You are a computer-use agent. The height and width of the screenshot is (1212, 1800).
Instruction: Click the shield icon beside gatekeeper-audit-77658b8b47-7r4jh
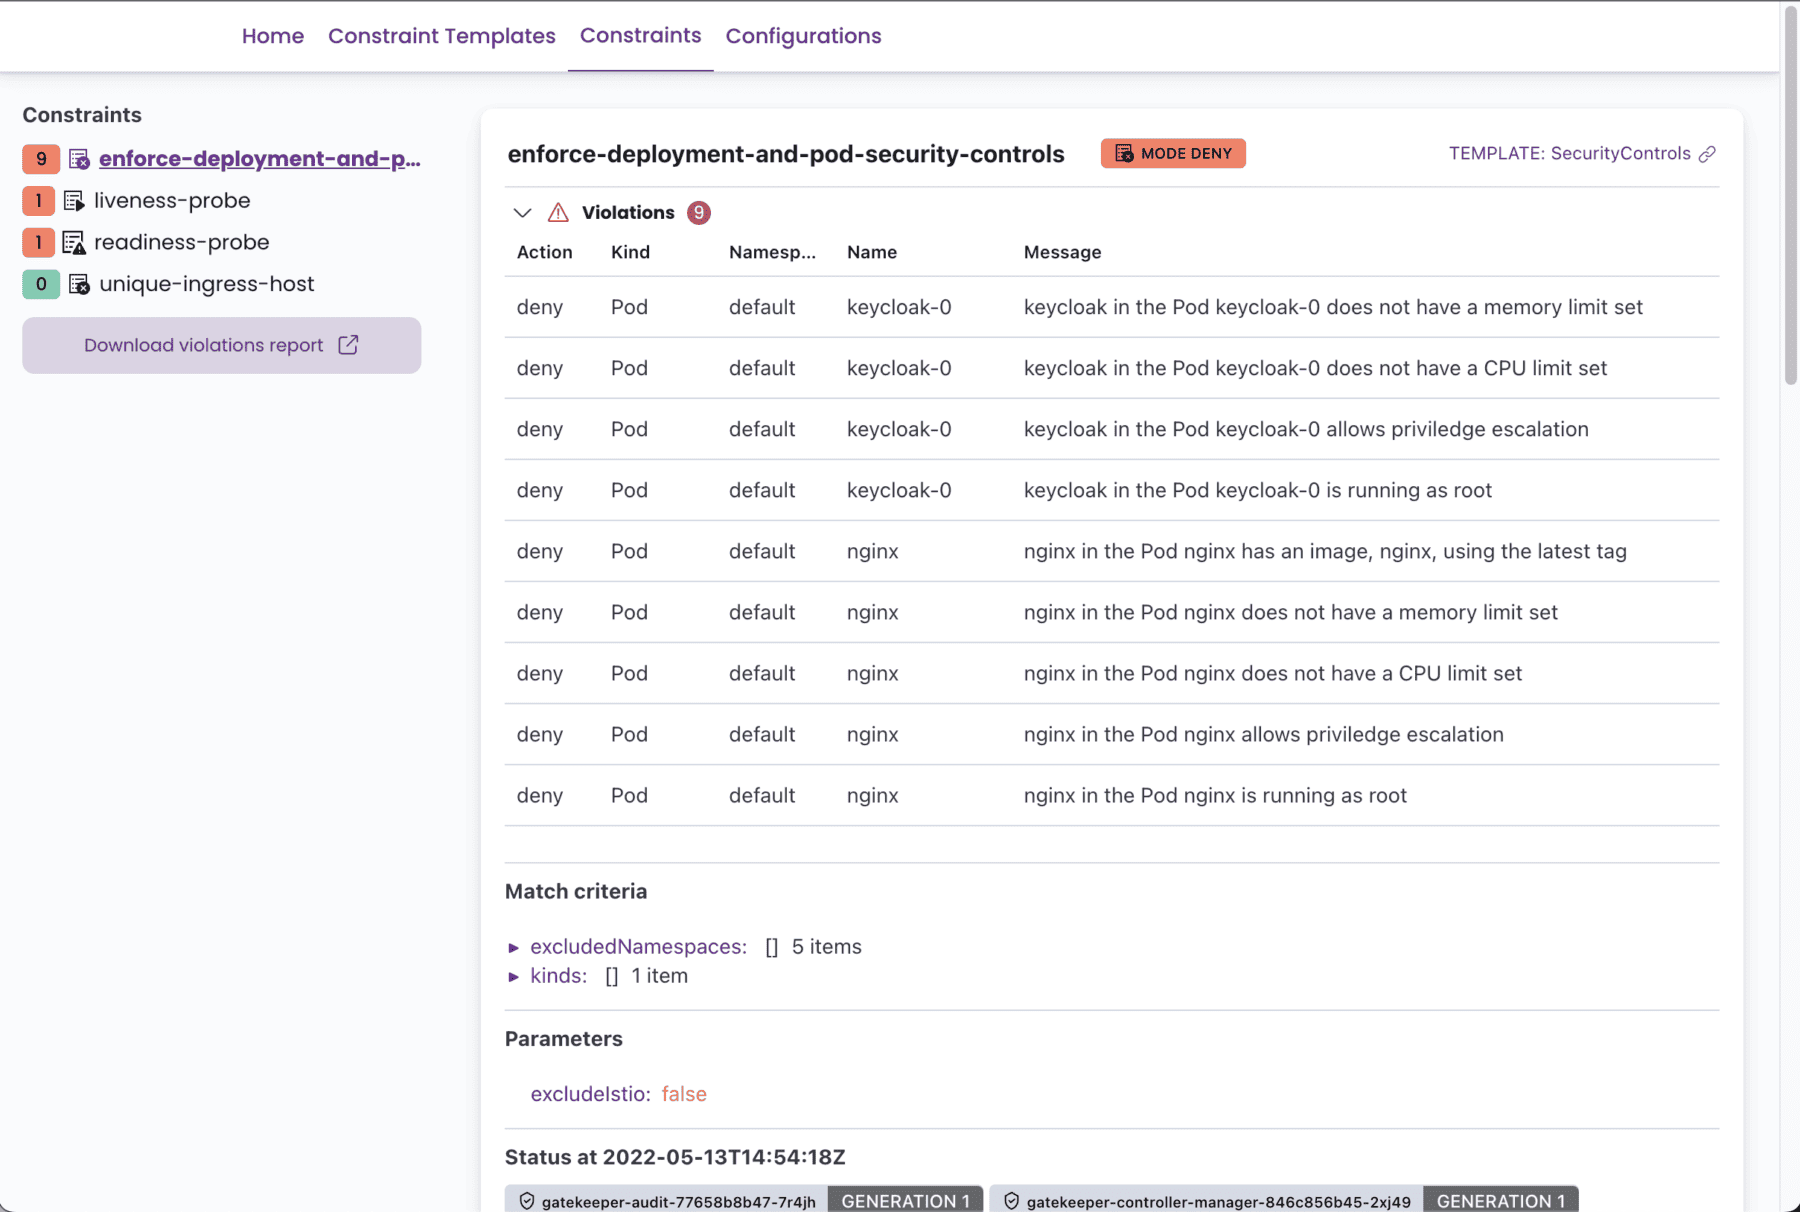[527, 1201]
